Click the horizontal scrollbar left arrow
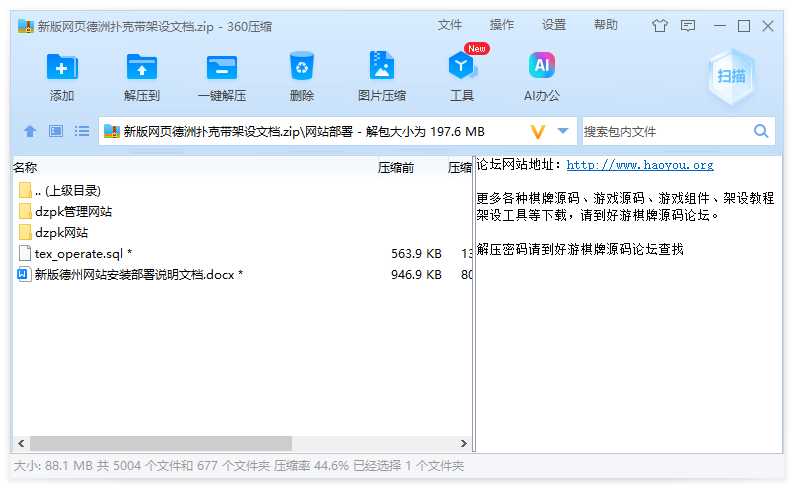Screen dimensions: 794x488 21,443
